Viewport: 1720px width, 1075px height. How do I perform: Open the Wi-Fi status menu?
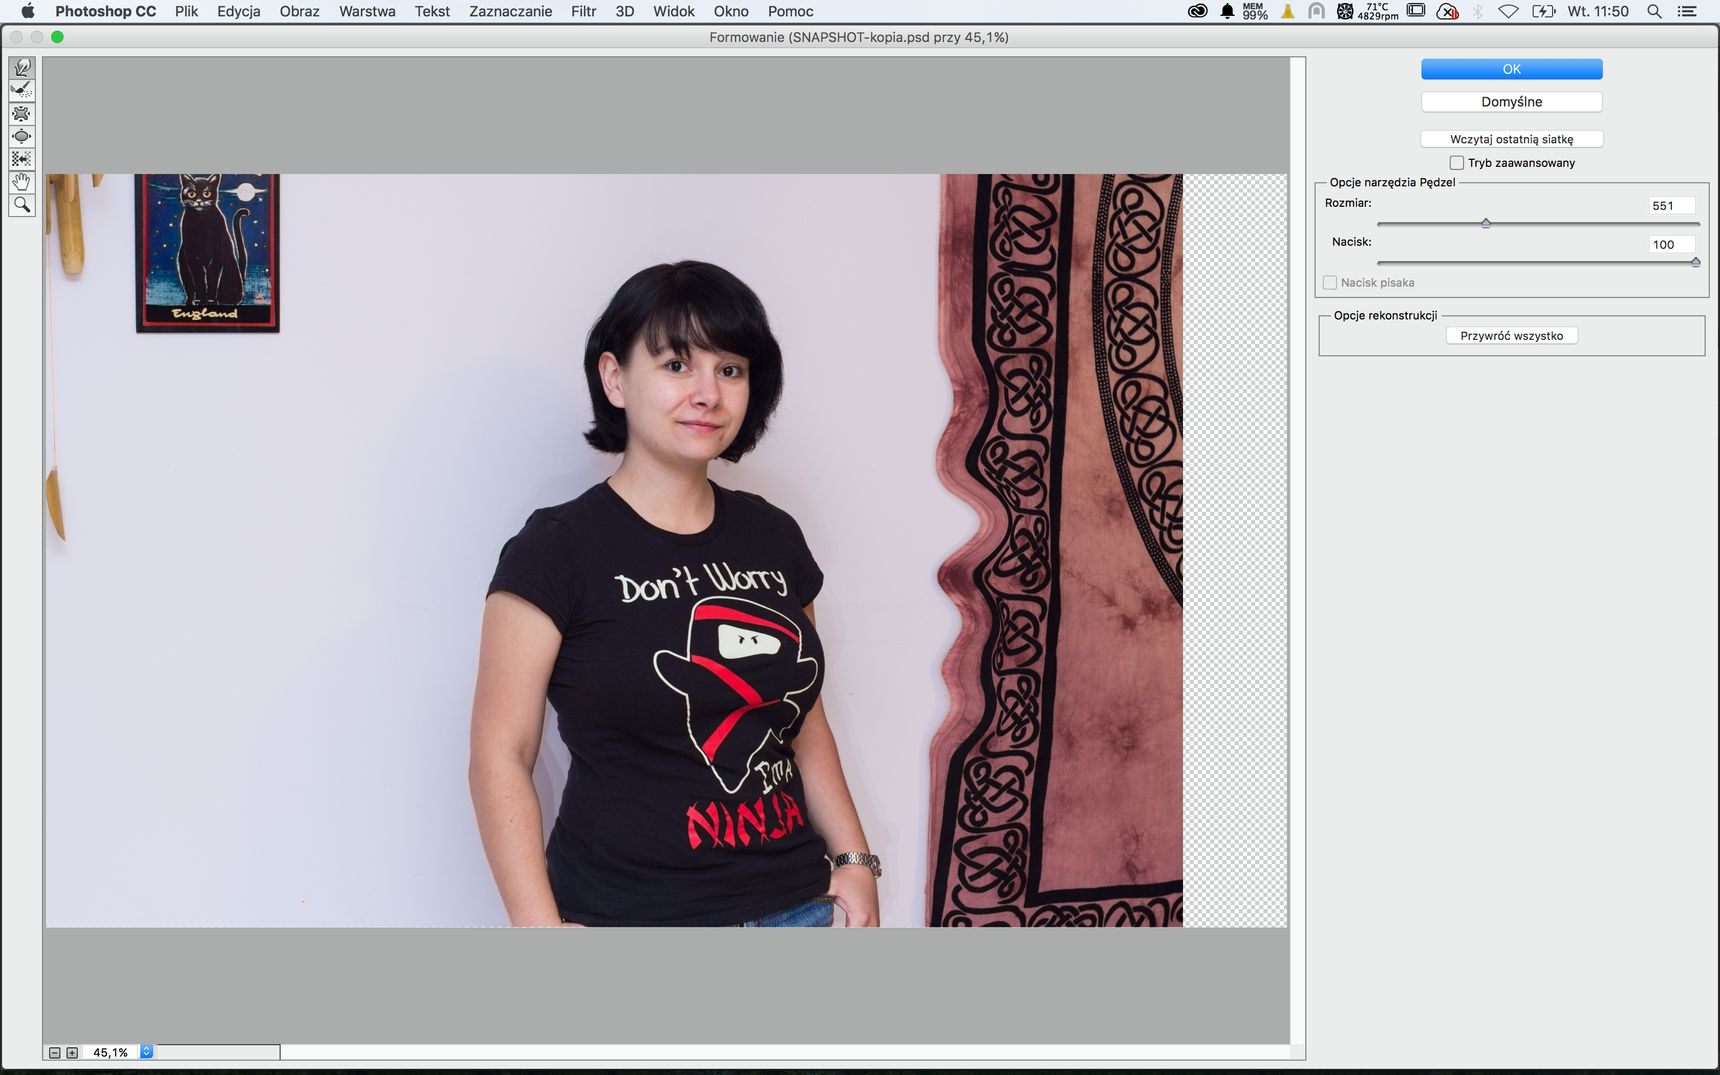(x=1508, y=11)
